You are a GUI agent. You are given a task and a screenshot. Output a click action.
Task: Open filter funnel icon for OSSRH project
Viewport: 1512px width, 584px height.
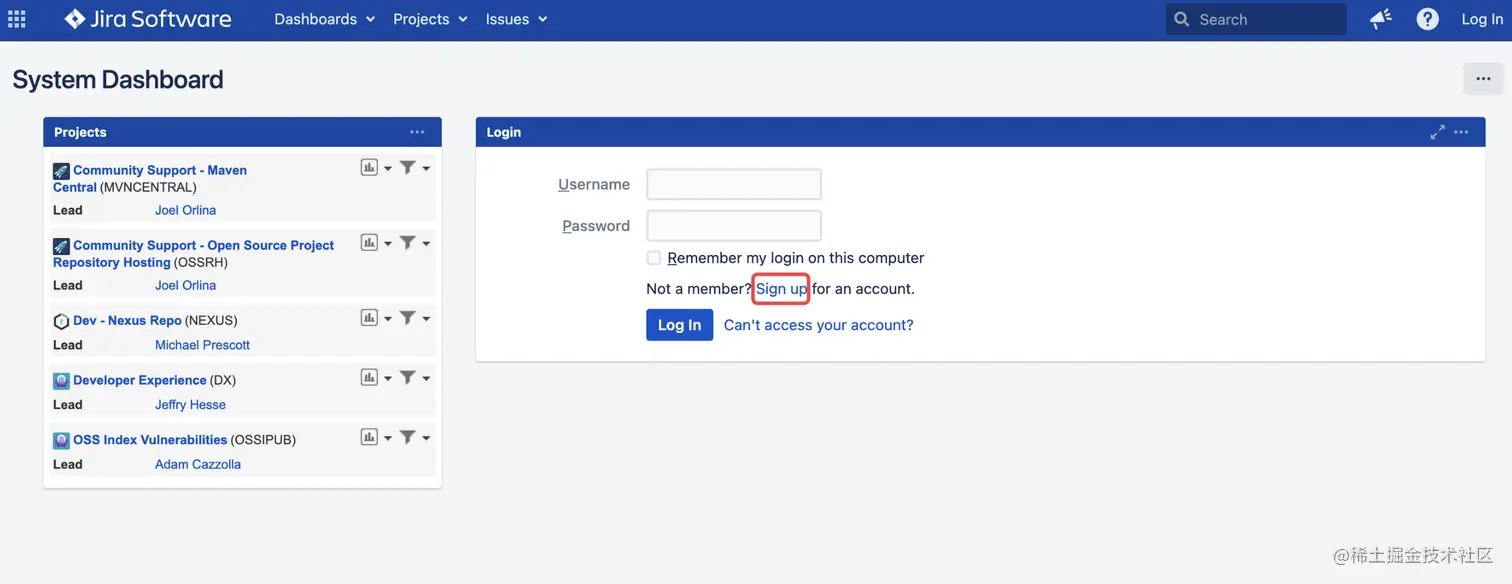click(408, 243)
